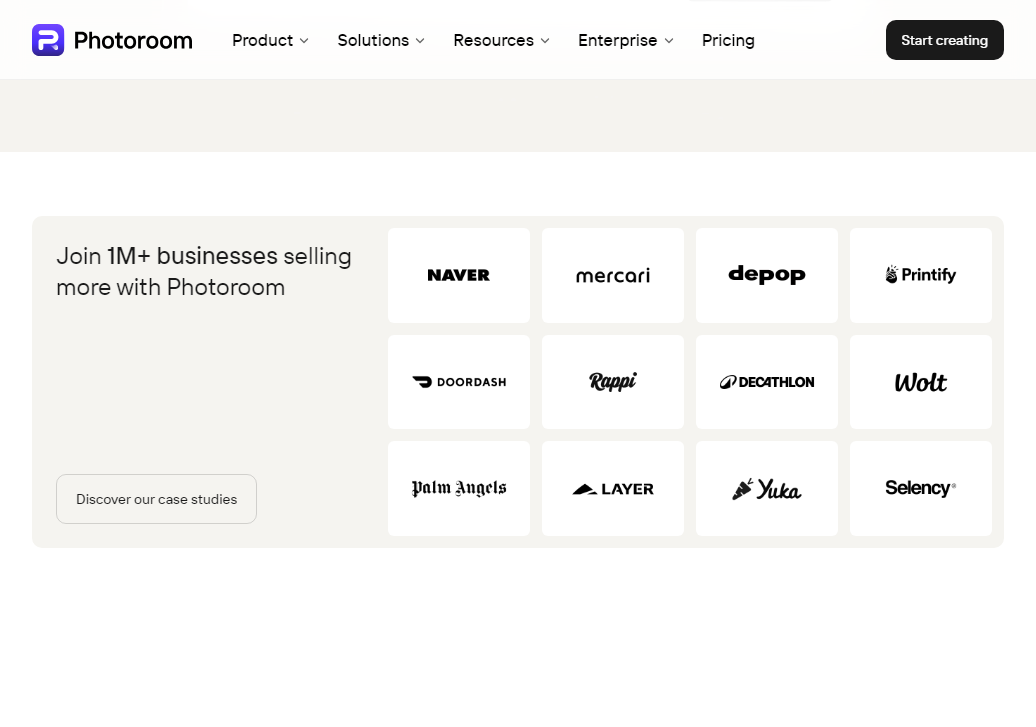Click the DoorDash logo icon
The width and height of the screenshot is (1036, 727).
coord(422,381)
